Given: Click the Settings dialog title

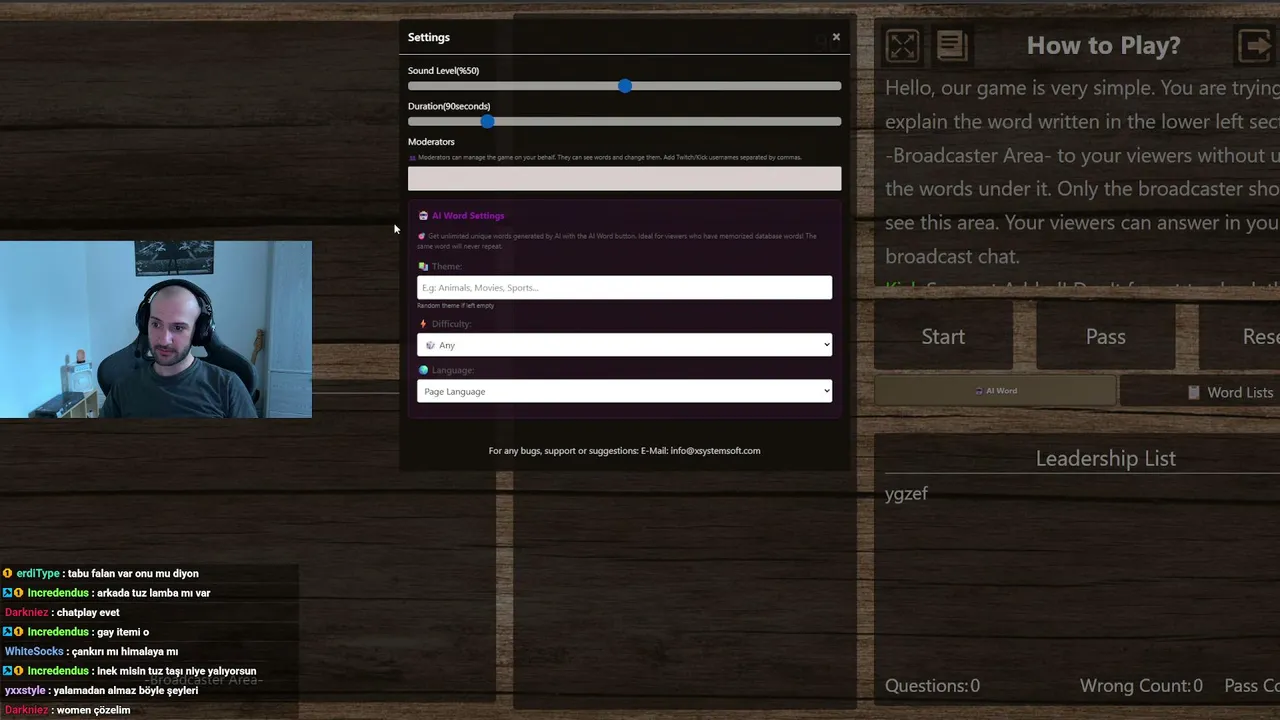Looking at the screenshot, I should pos(429,37).
